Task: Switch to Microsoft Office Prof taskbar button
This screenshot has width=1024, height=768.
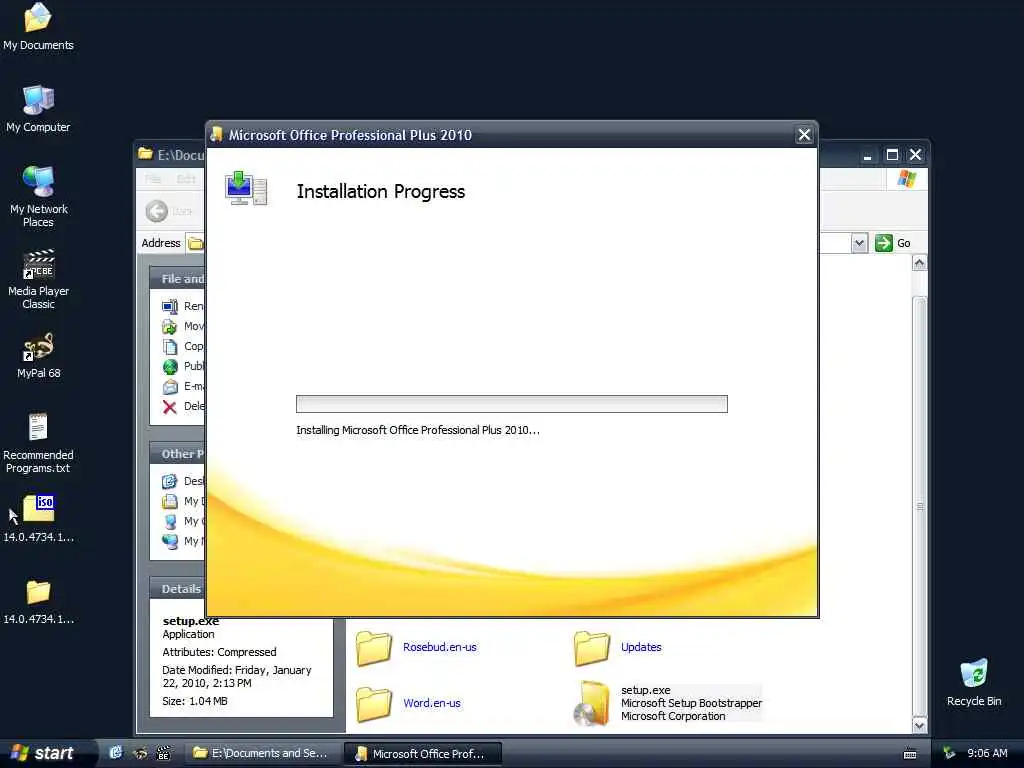Action: [x=423, y=754]
